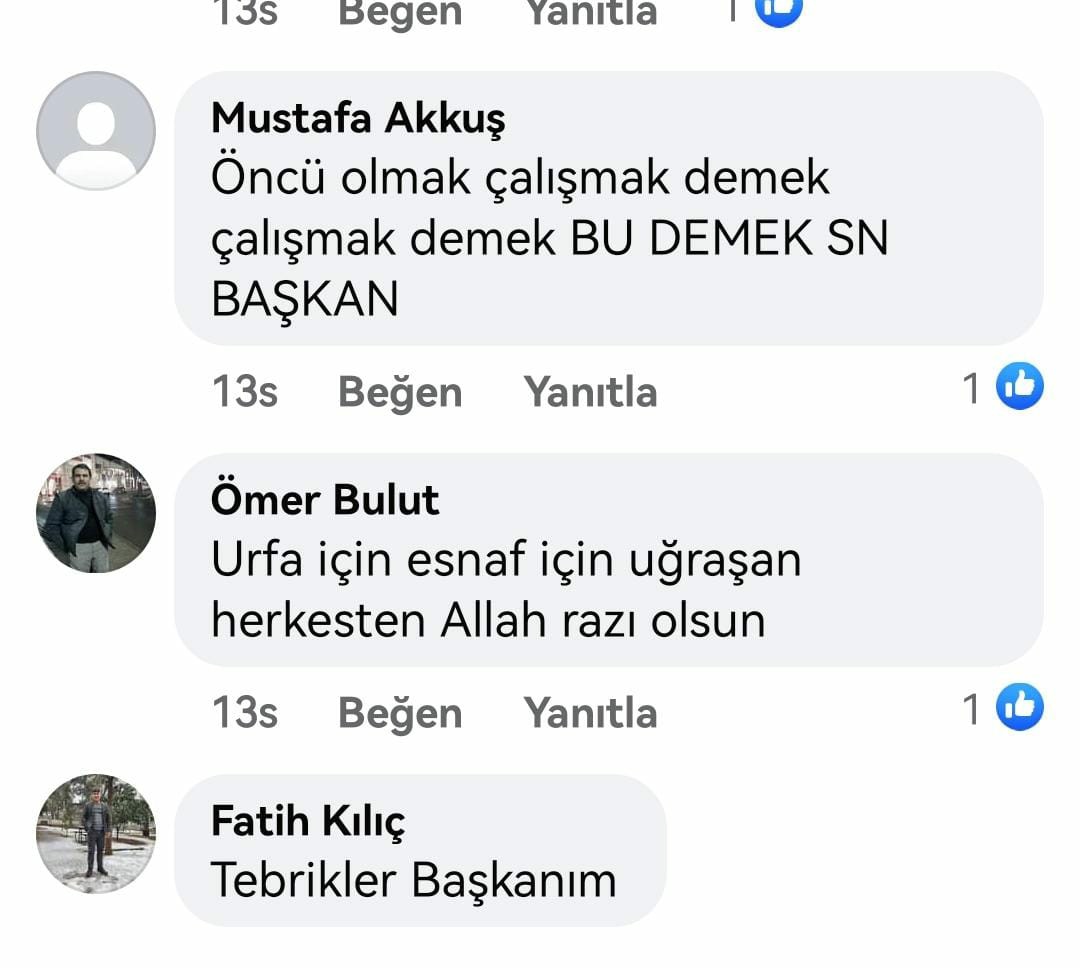Tap the topmost Beğen like link
1080x968 pixels.
click(399, 12)
